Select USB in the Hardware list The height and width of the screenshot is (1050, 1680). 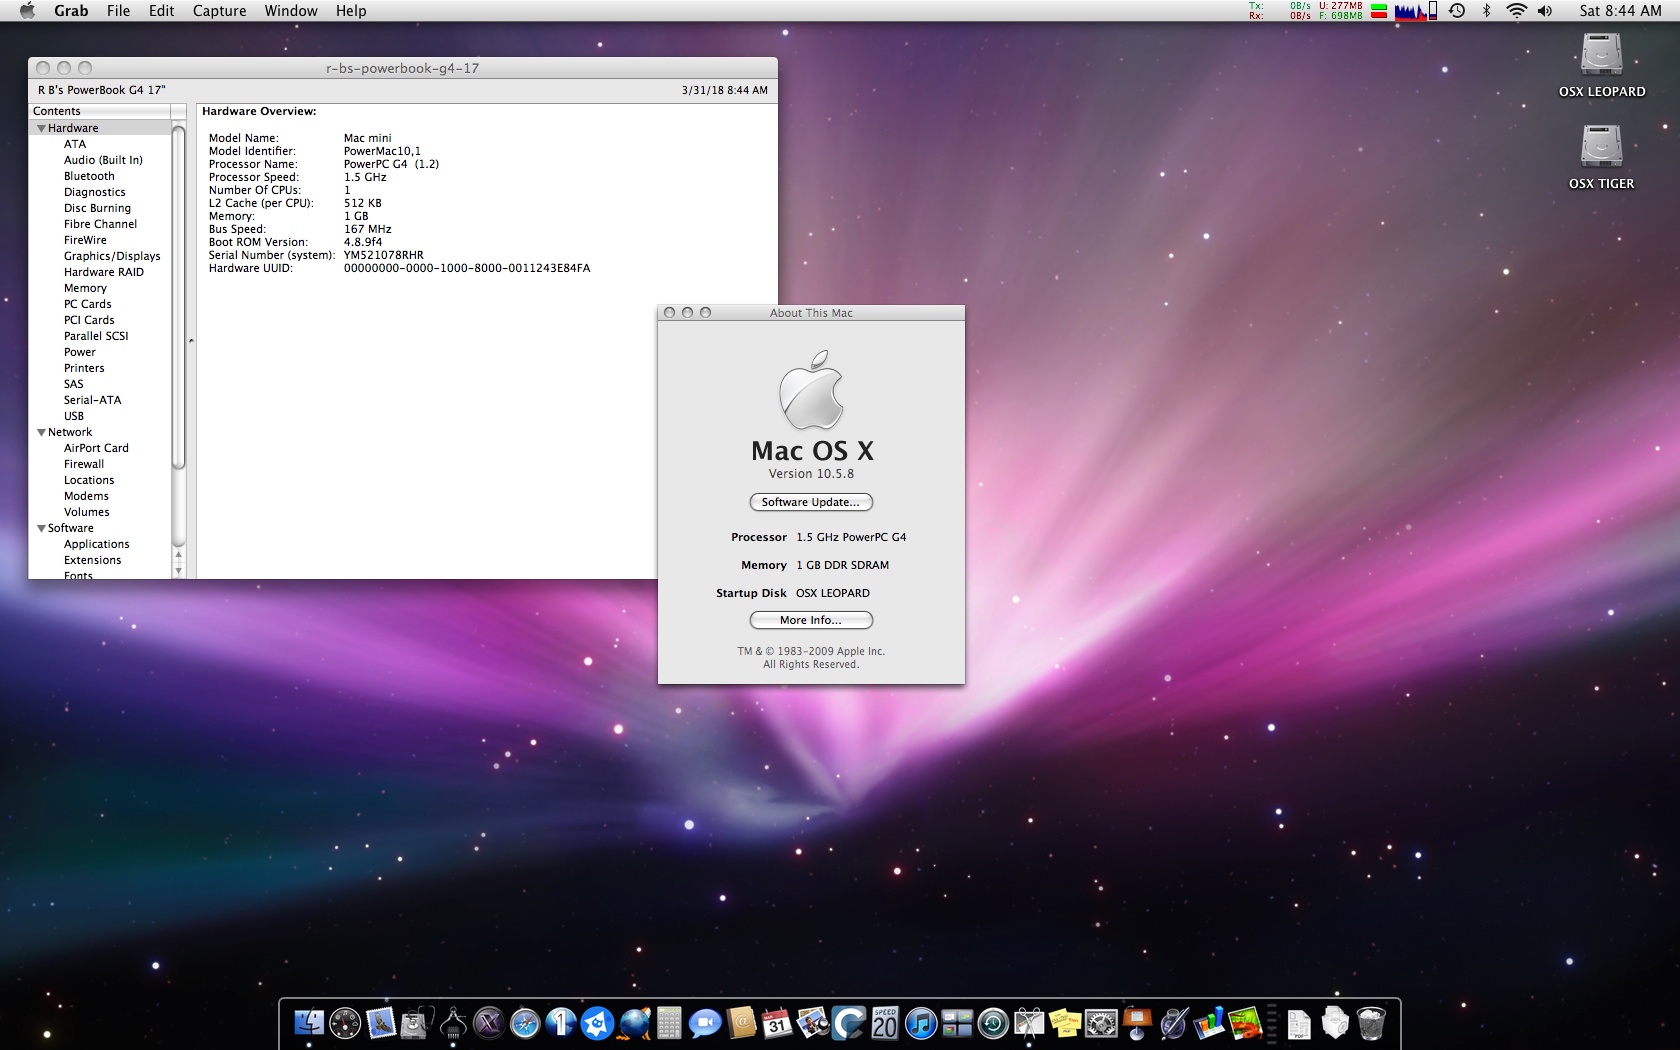[74, 416]
